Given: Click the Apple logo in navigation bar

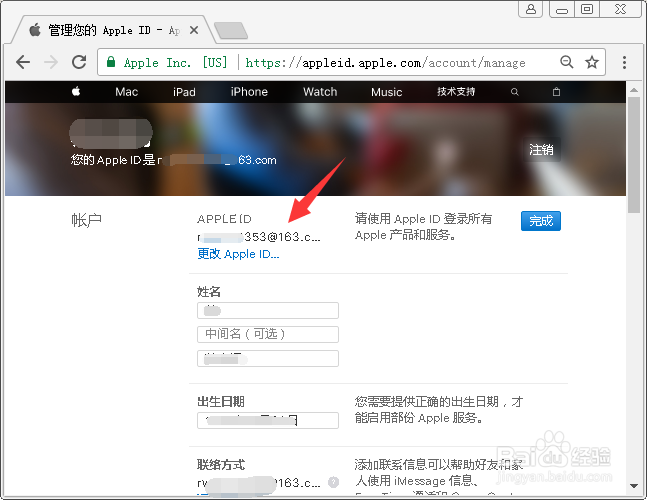Looking at the screenshot, I should [x=76, y=91].
